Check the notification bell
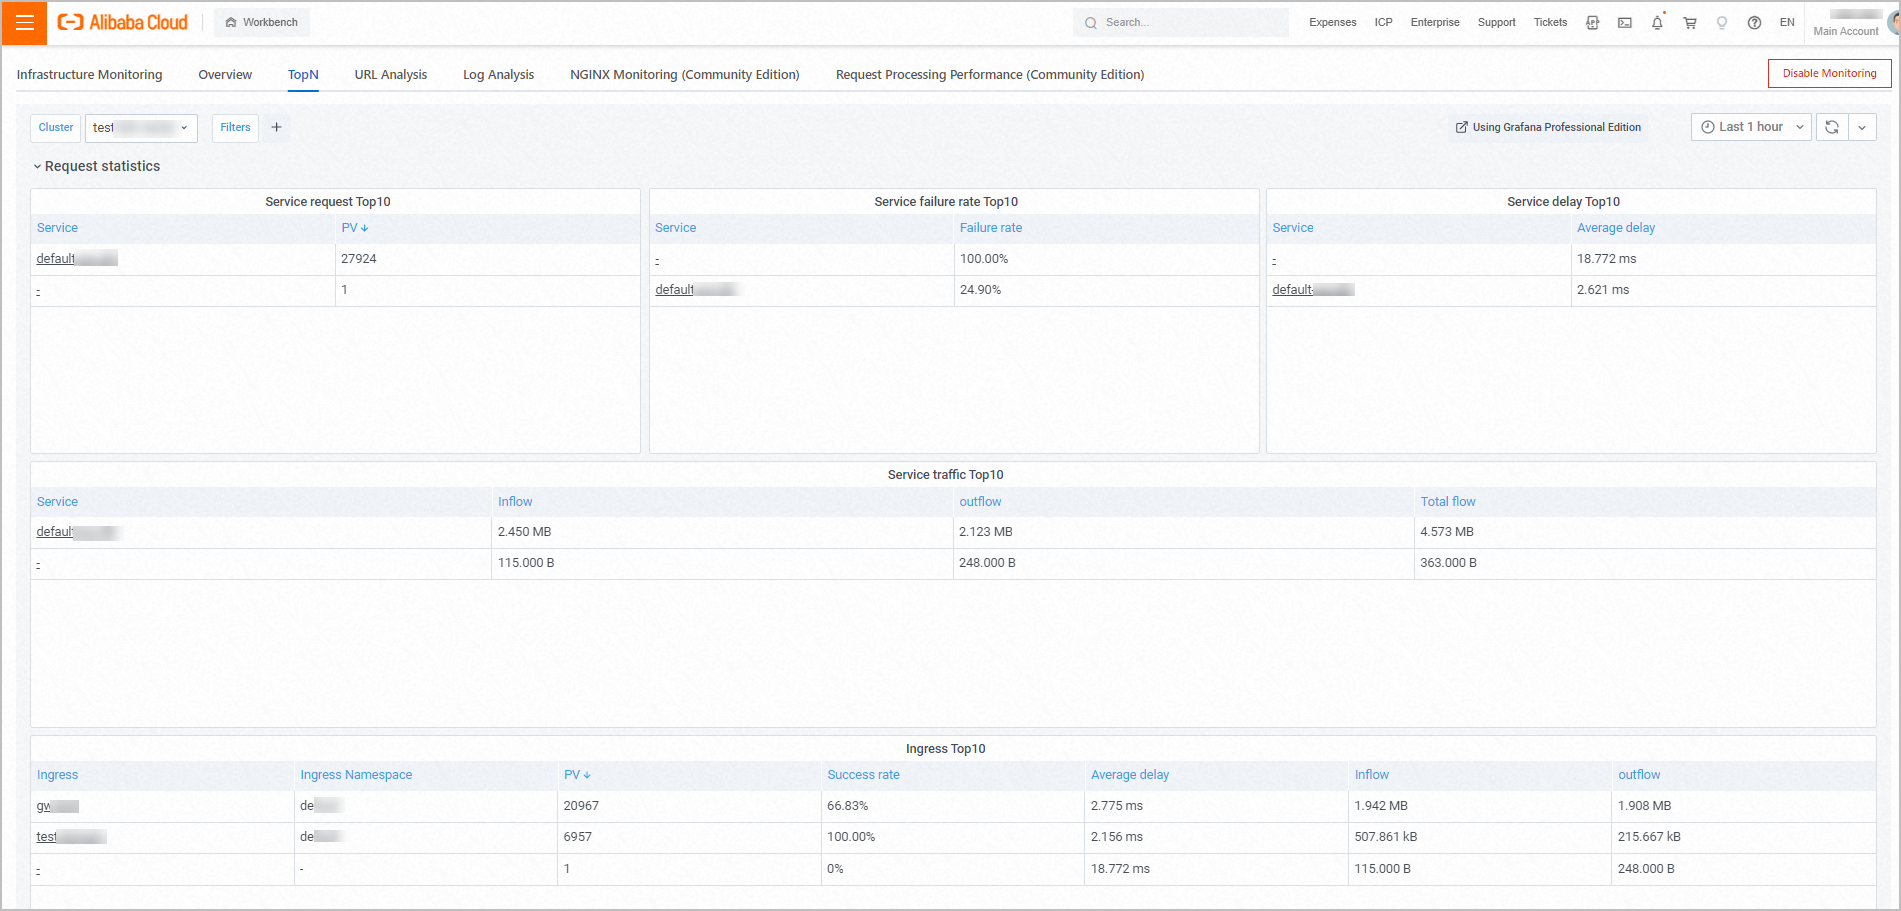Image resolution: width=1901 pixels, height=911 pixels. point(1657,23)
